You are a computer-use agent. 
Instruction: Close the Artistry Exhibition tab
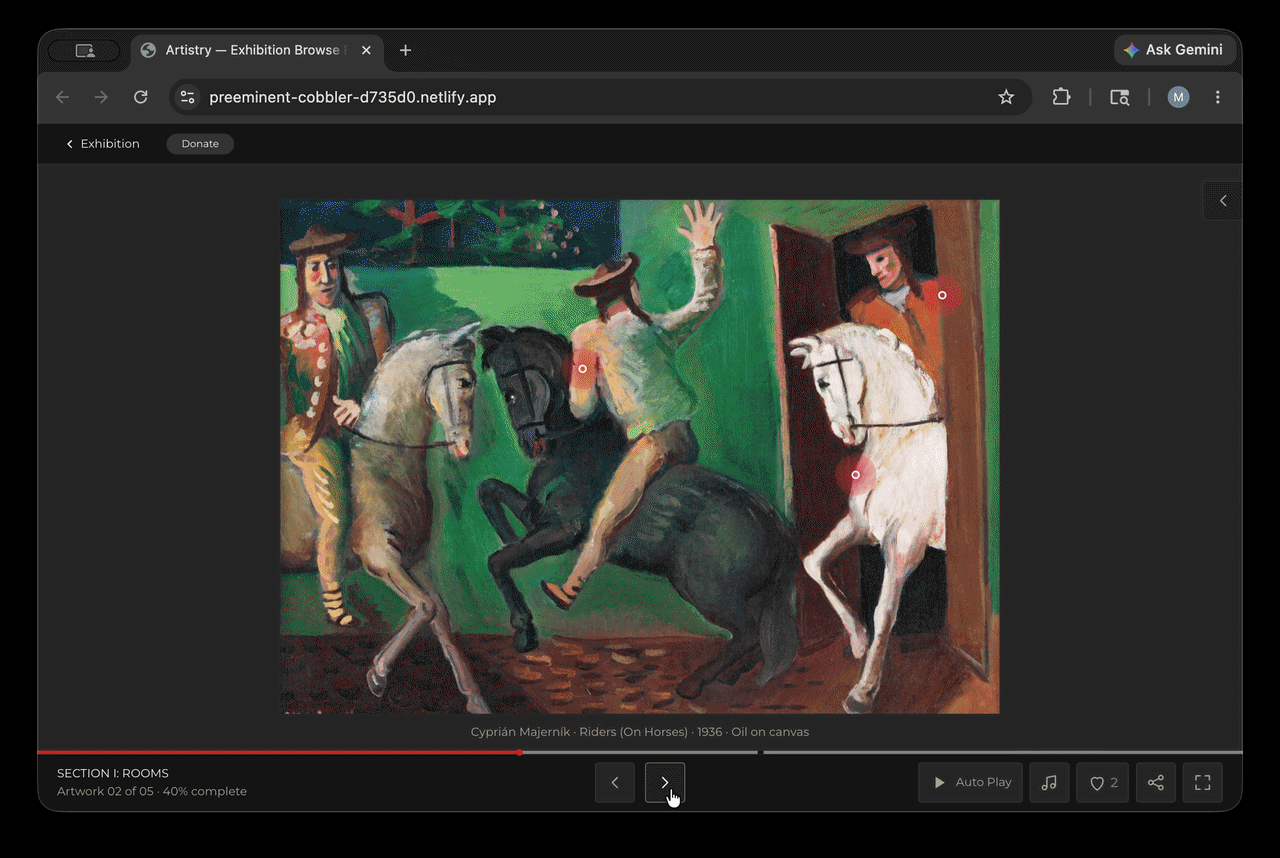[366, 50]
